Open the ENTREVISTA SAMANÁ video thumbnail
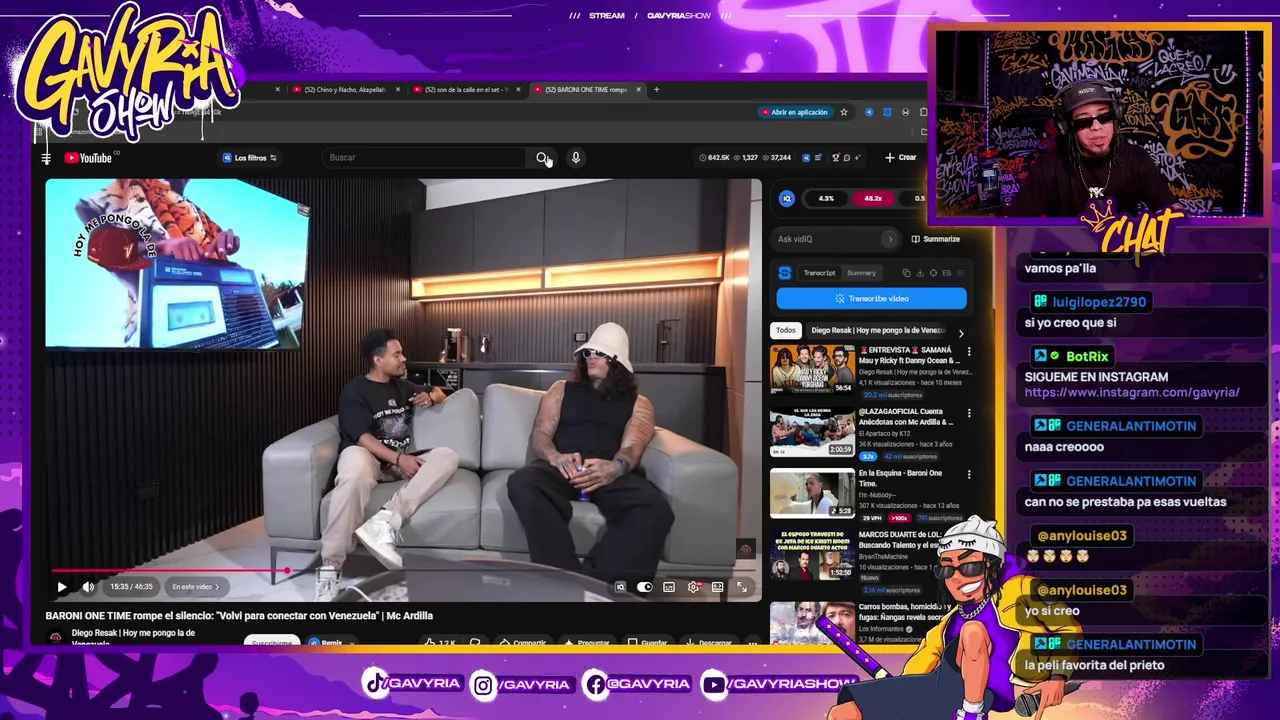Screen dimensions: 1280x720 point(812,369)
